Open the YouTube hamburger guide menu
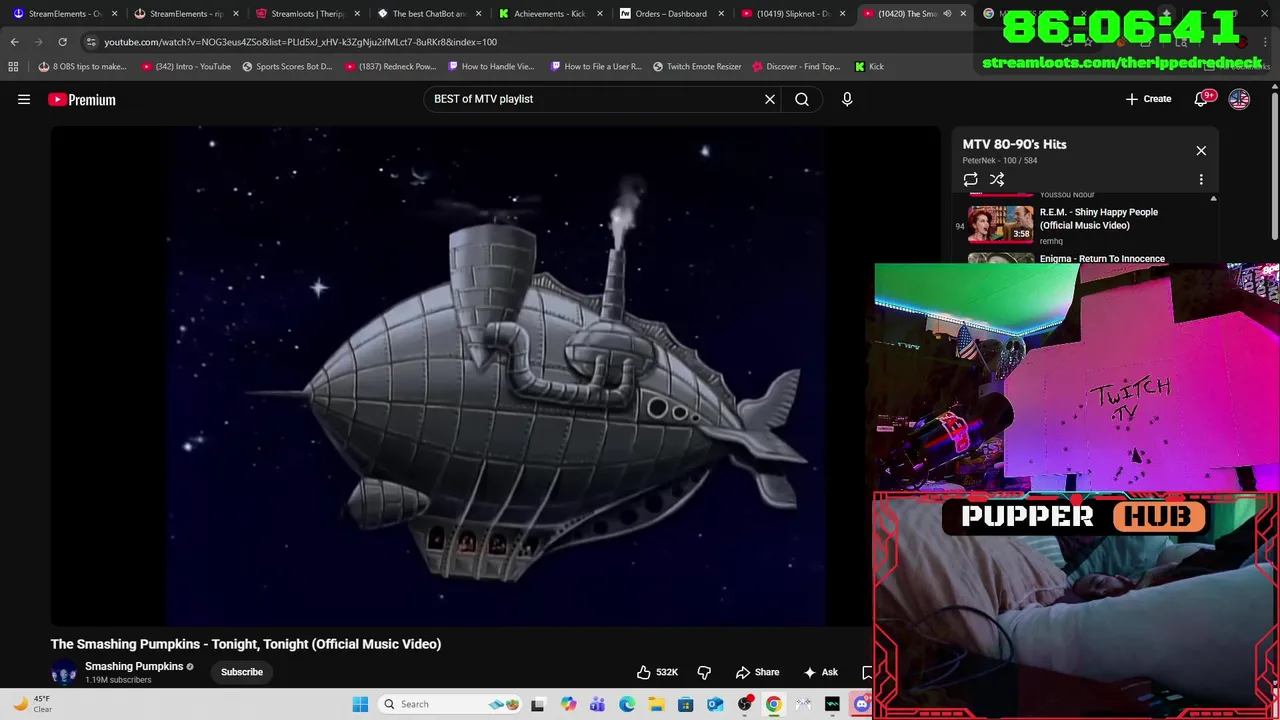 click(x=24, y=99)
